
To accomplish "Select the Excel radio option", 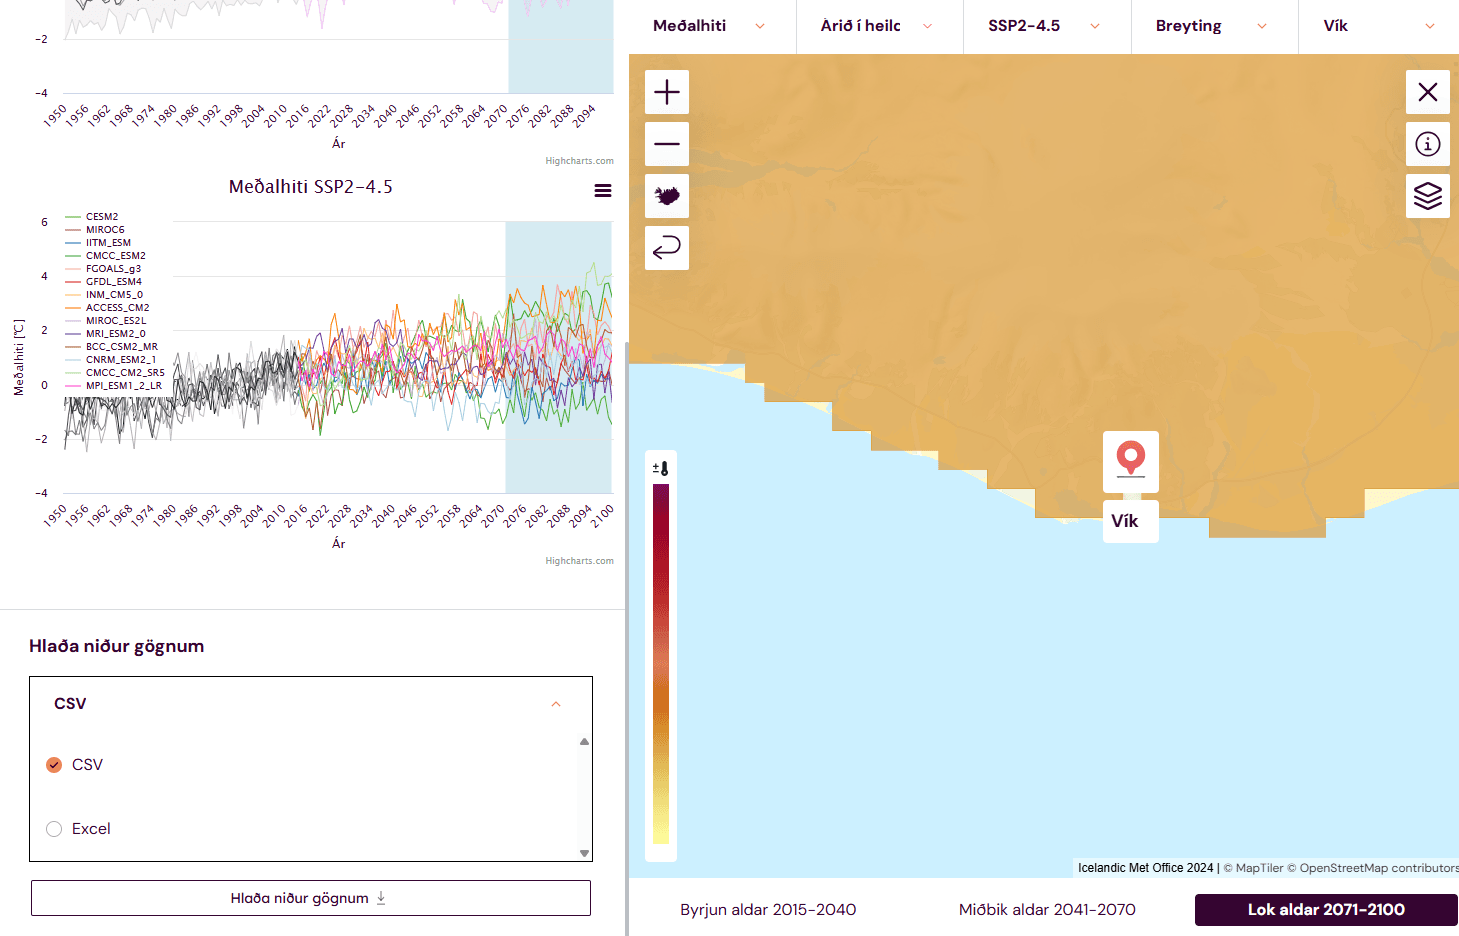I will [54, 829].
